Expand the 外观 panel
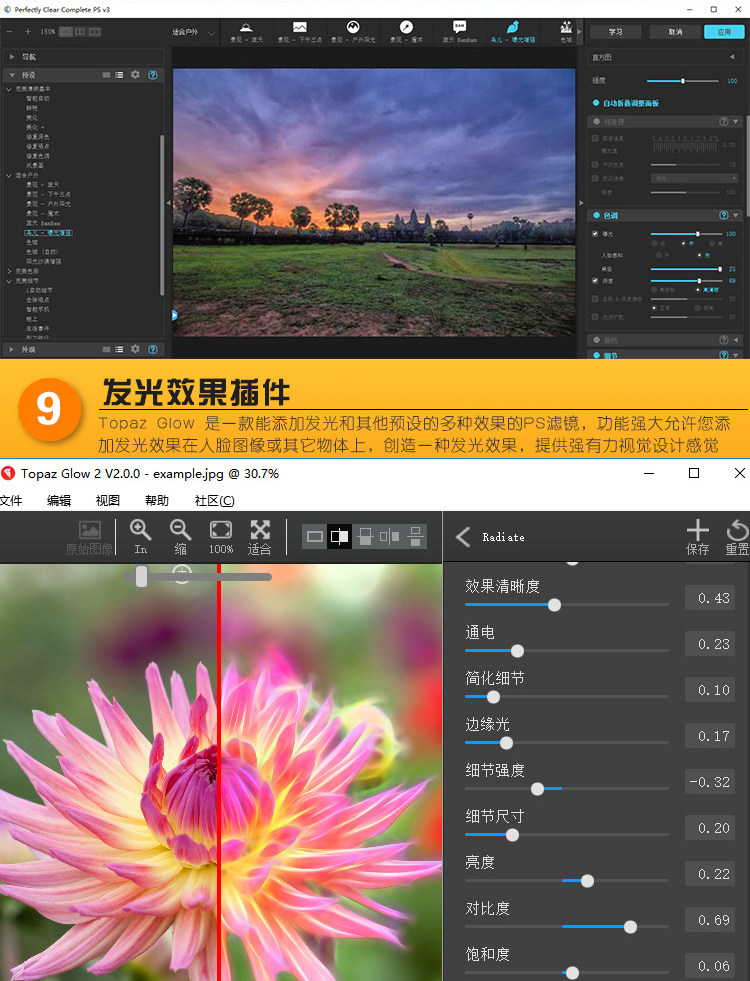The image size is (750, 981). pyautogui.click(x=11, y=349)
